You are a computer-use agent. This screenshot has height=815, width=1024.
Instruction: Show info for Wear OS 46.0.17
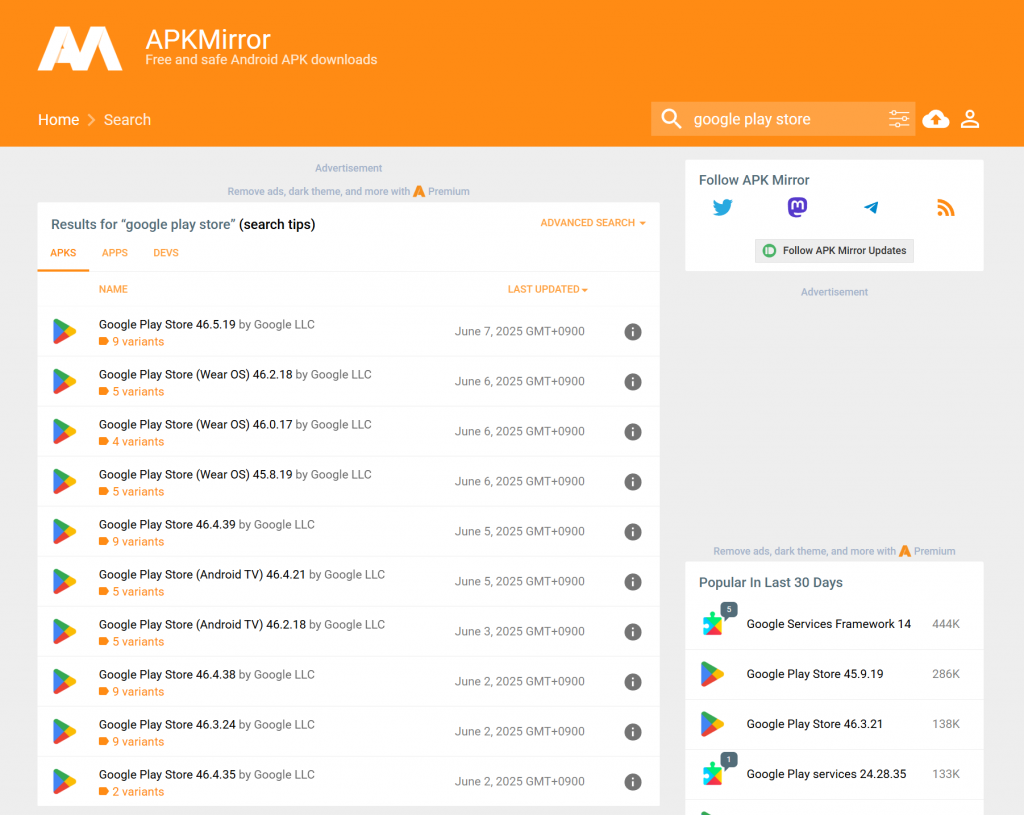pyautogui.click(x=633, y=432)
